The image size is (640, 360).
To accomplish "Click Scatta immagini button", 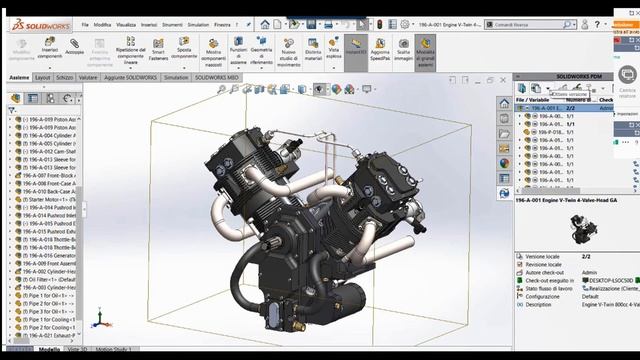I will pyautogui.click(x=403, y=49).
